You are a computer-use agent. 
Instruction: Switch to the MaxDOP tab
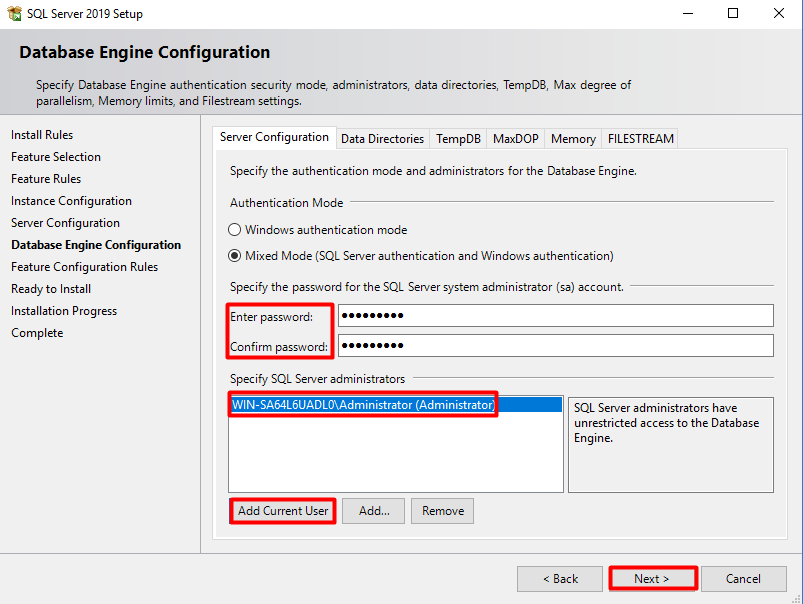point(516,139)
